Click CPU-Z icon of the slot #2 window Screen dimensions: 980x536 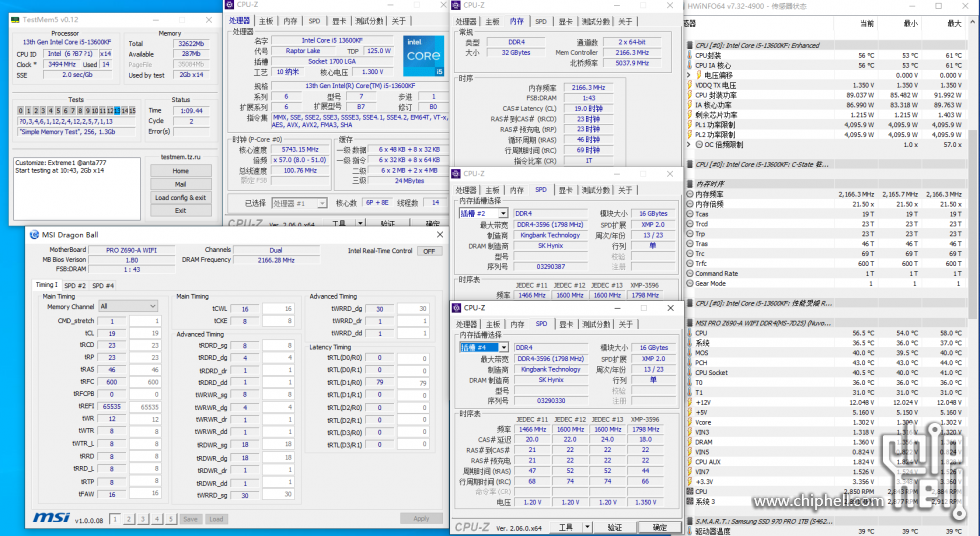tap(456, 174)
